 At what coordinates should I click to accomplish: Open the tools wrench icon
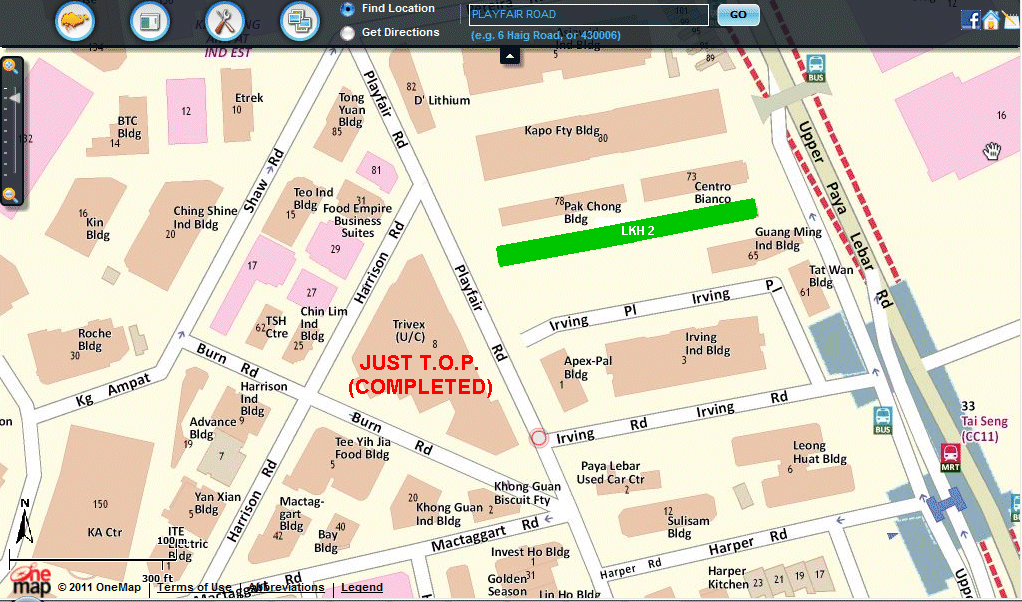tap(224, 20)
